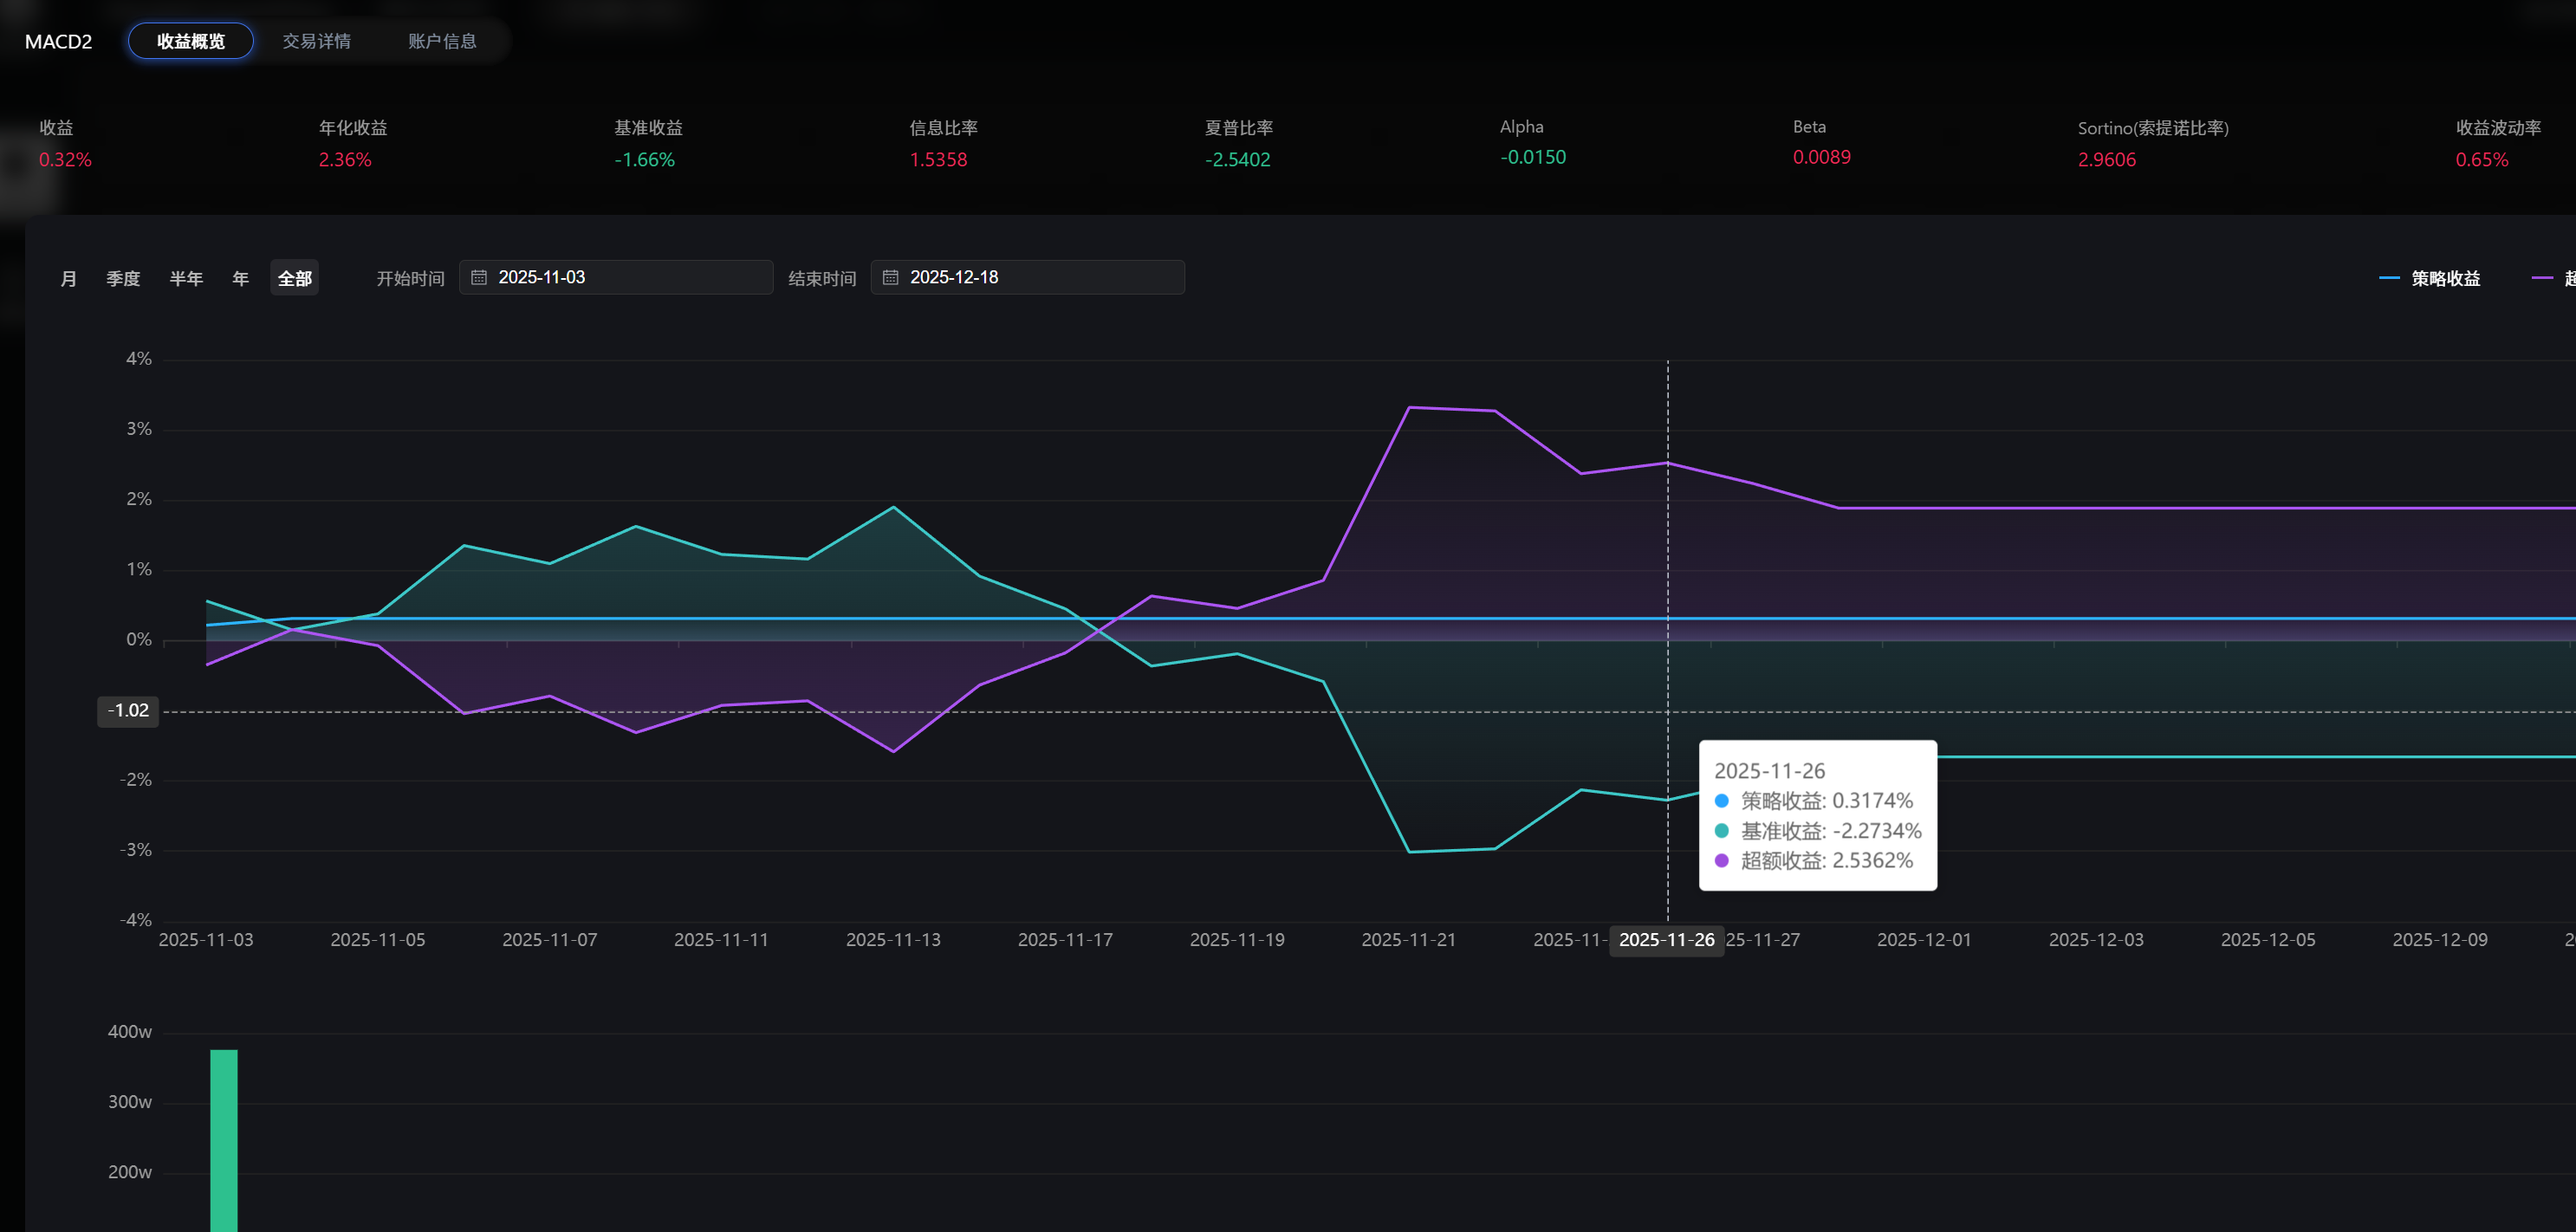Click the 收益 value 0.32%
The width and height of the screenshot is (2576, 1232).
(x=65, y=159)
